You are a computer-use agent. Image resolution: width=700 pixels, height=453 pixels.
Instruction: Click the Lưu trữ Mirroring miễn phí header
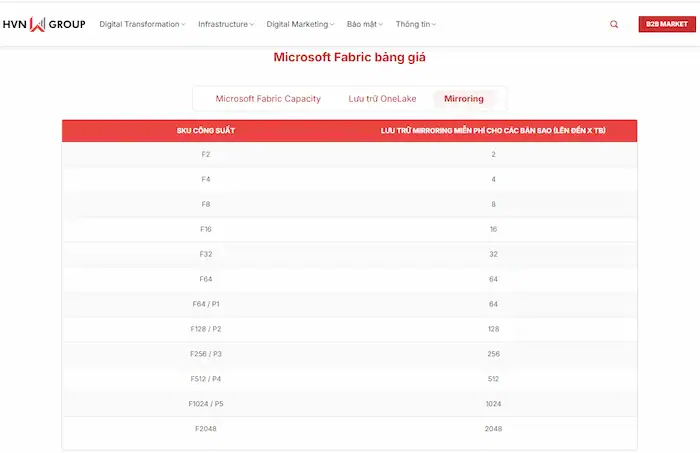pyautogui.click(x=493, y=131)
